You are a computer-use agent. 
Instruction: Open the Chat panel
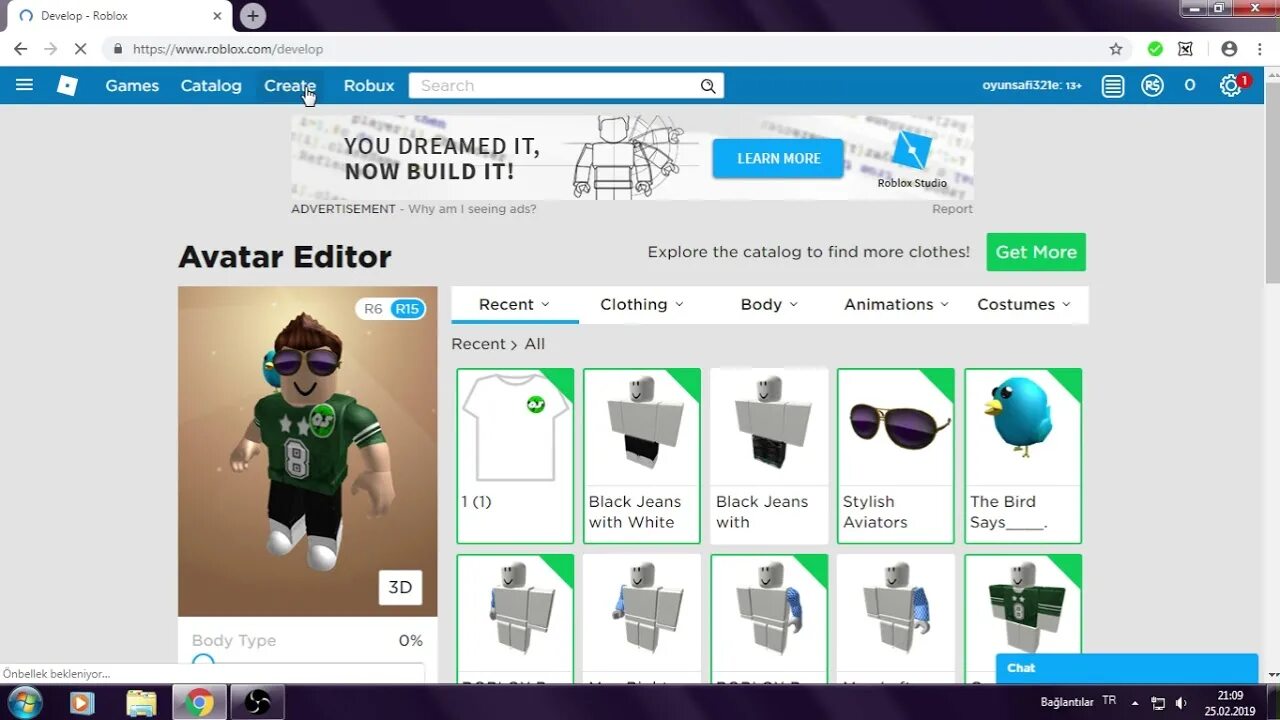pos(1127,668)
